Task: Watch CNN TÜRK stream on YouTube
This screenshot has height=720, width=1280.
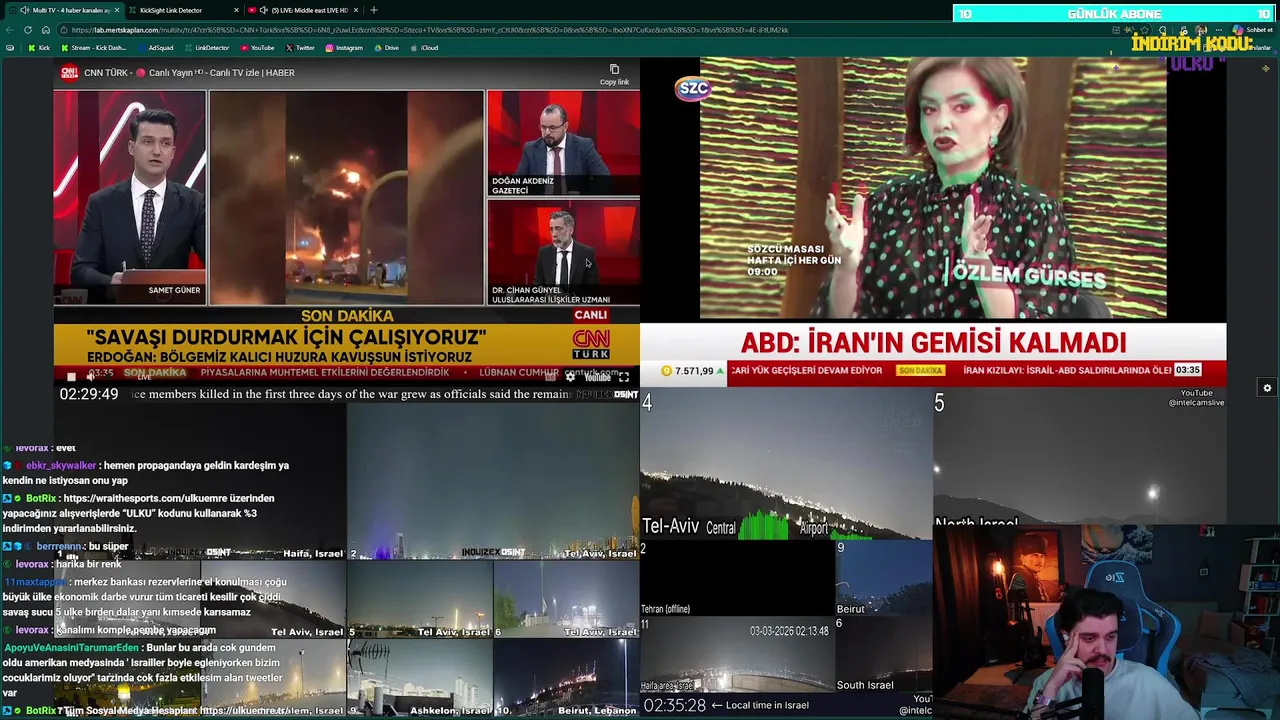Action: point(597,377)
